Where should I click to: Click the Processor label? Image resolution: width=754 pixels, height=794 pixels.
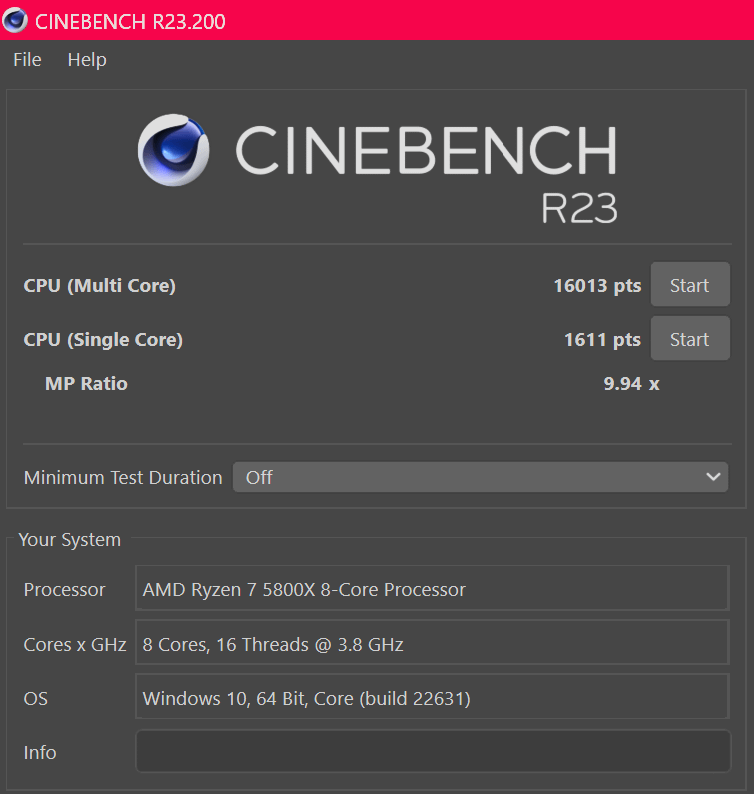[x=64, y=589]
